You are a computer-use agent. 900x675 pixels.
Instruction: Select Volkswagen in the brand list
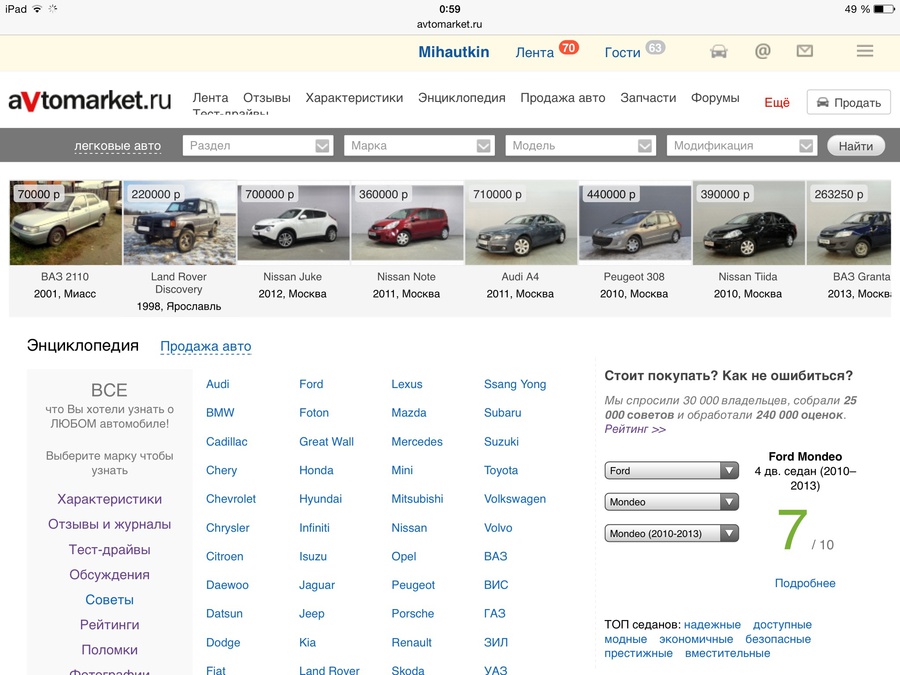point(515,499)
